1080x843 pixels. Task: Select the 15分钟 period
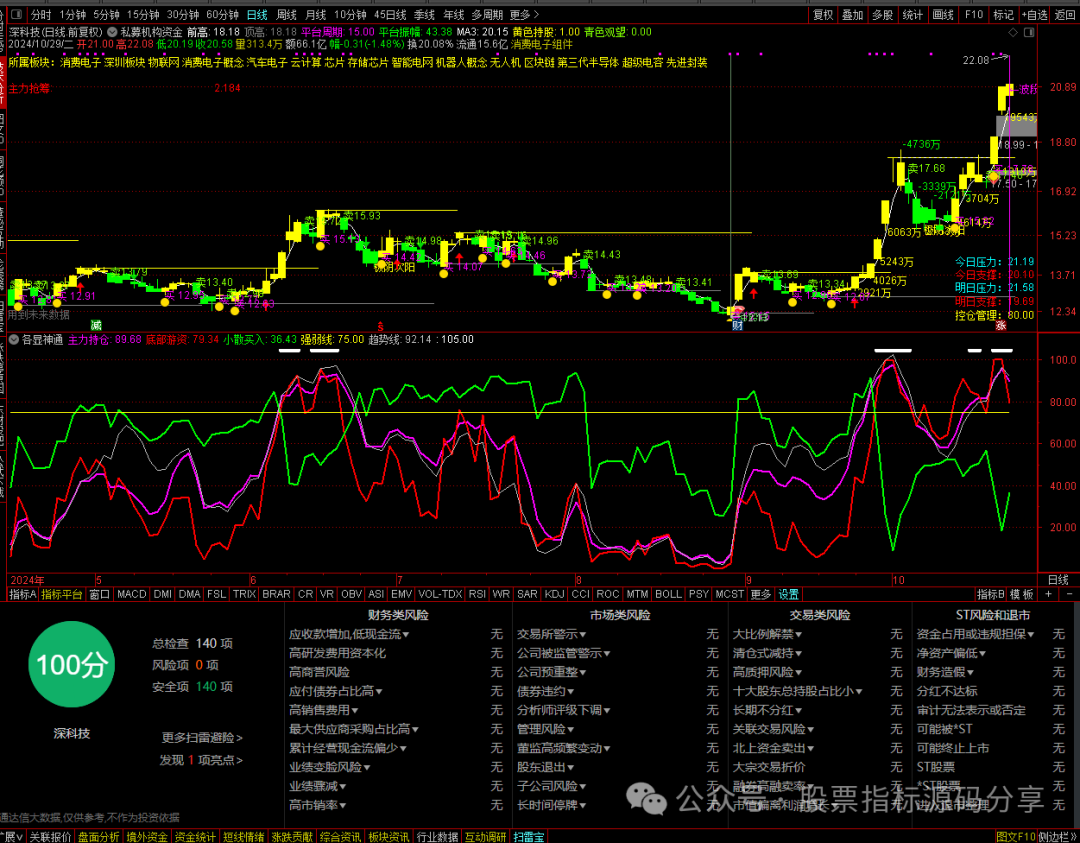(x=143, y=14)
